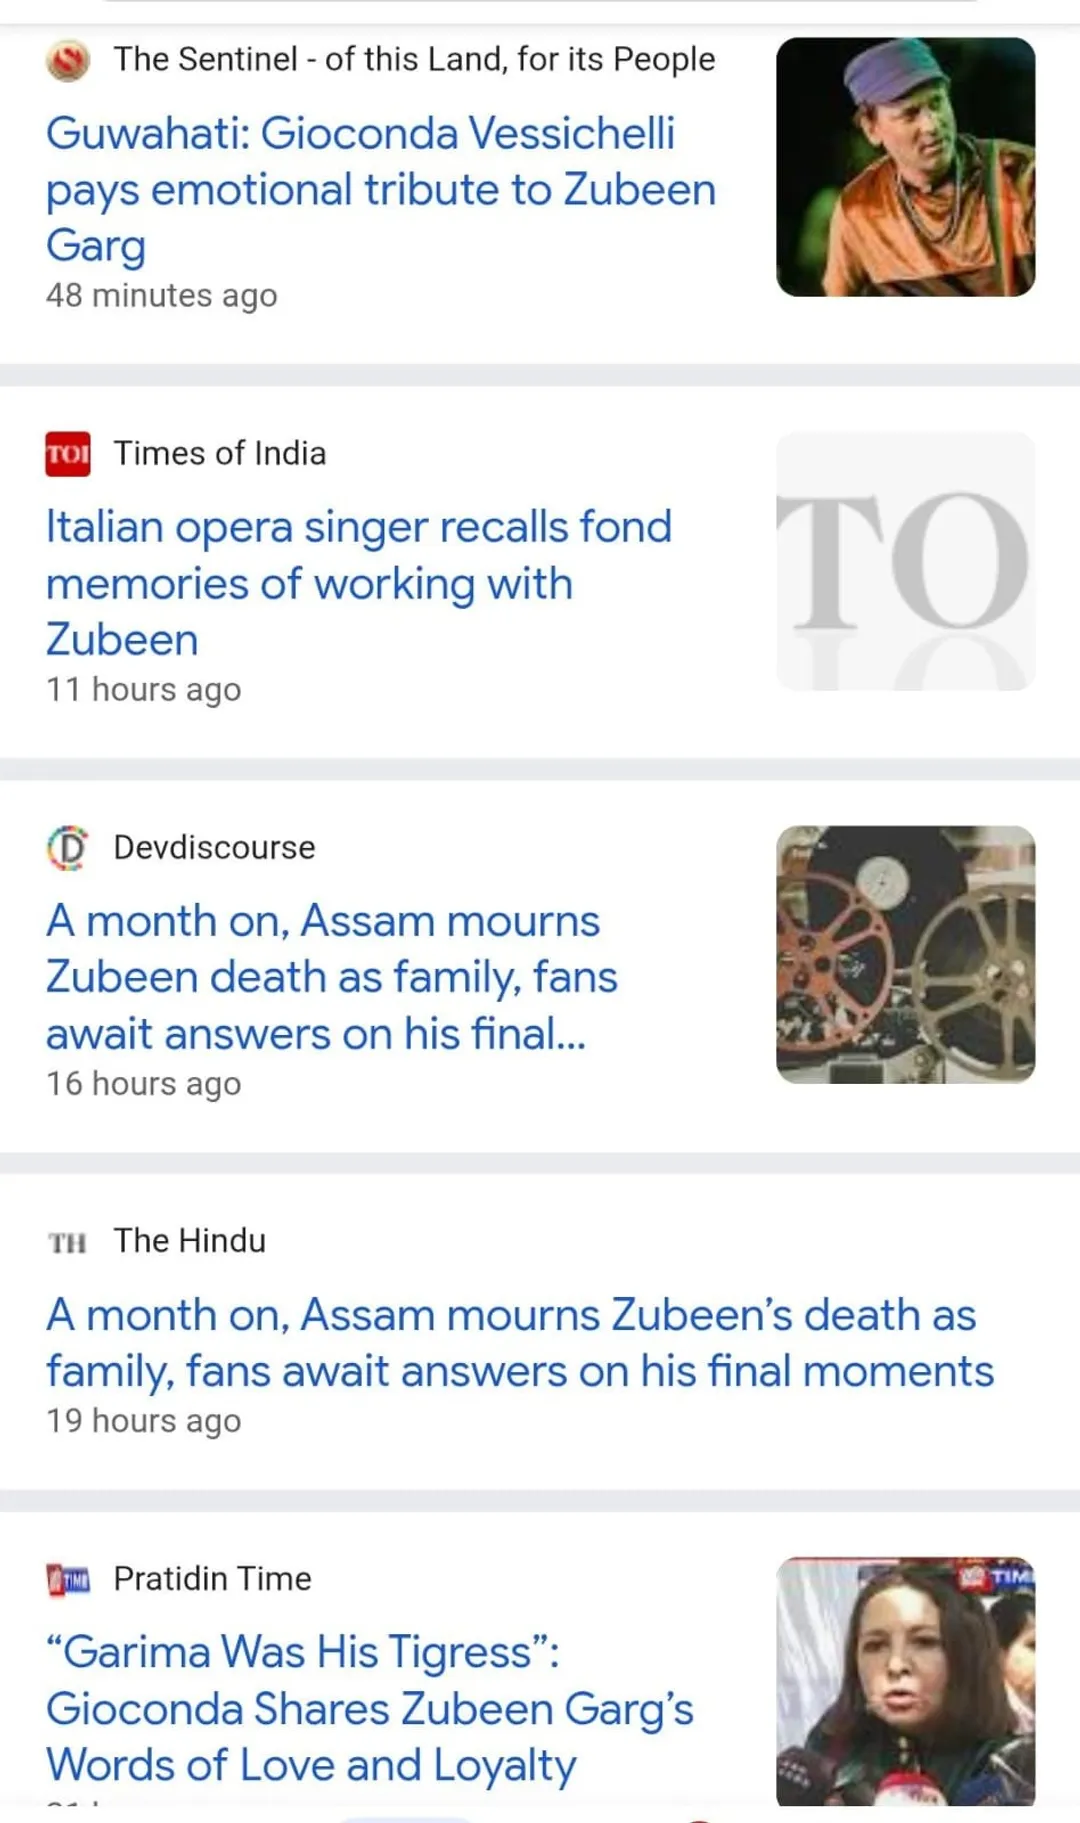Tap the Times of India source name

(x=220, y=454)
